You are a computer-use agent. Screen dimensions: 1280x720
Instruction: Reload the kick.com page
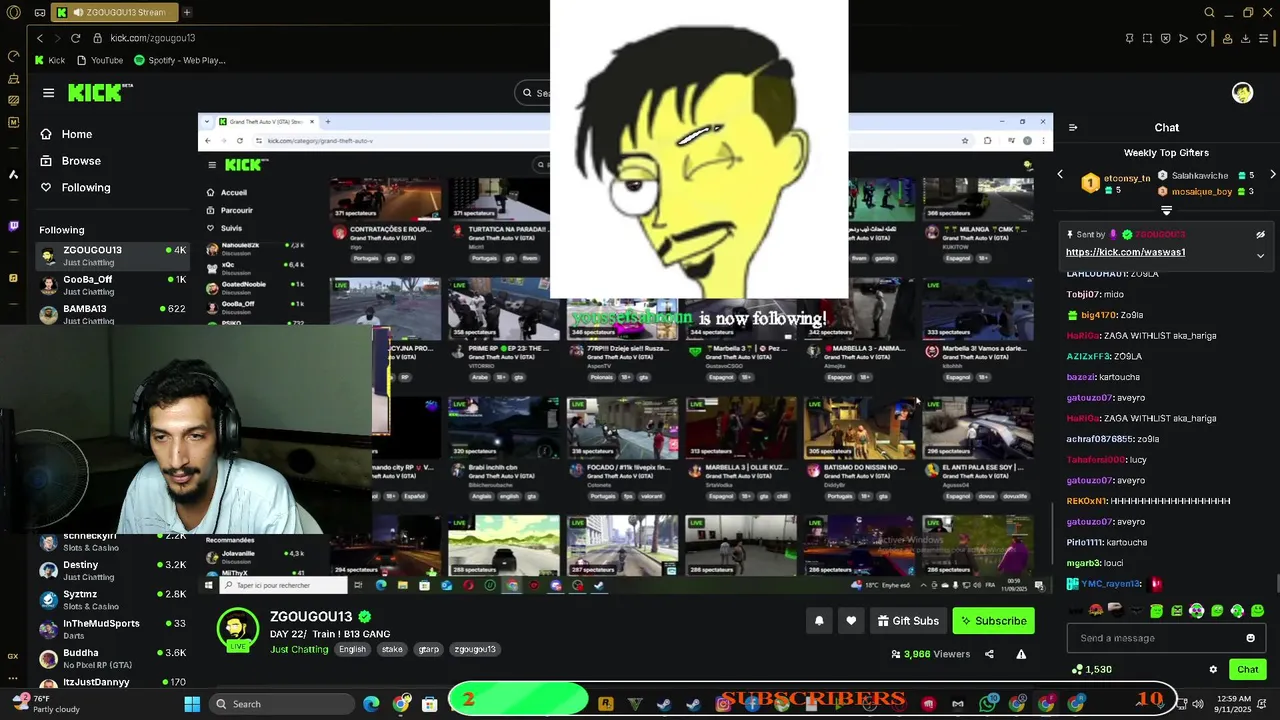tap(75, 38)
